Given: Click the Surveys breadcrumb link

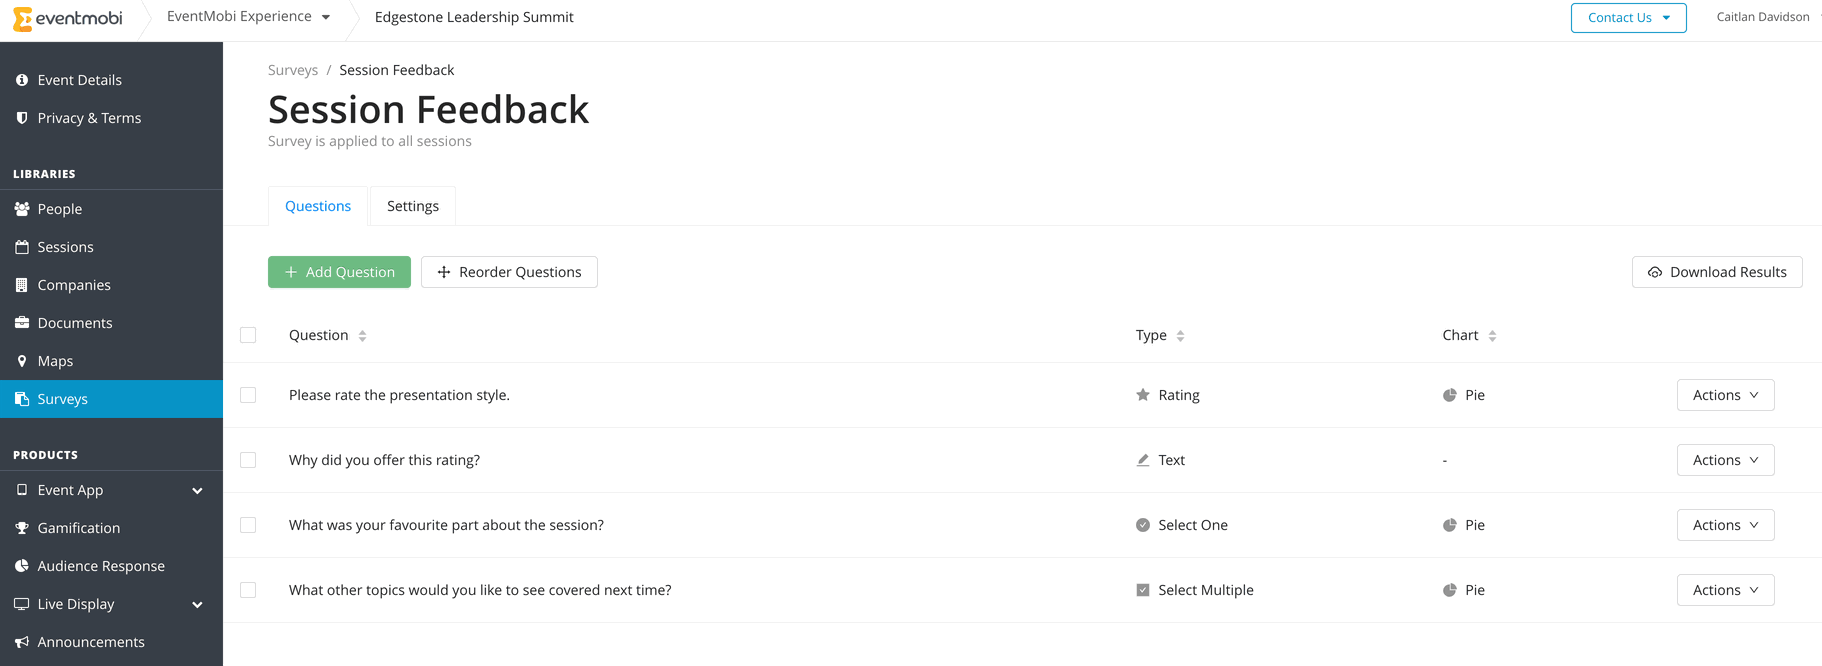Looking at the screenshot, I should [293, 70].
